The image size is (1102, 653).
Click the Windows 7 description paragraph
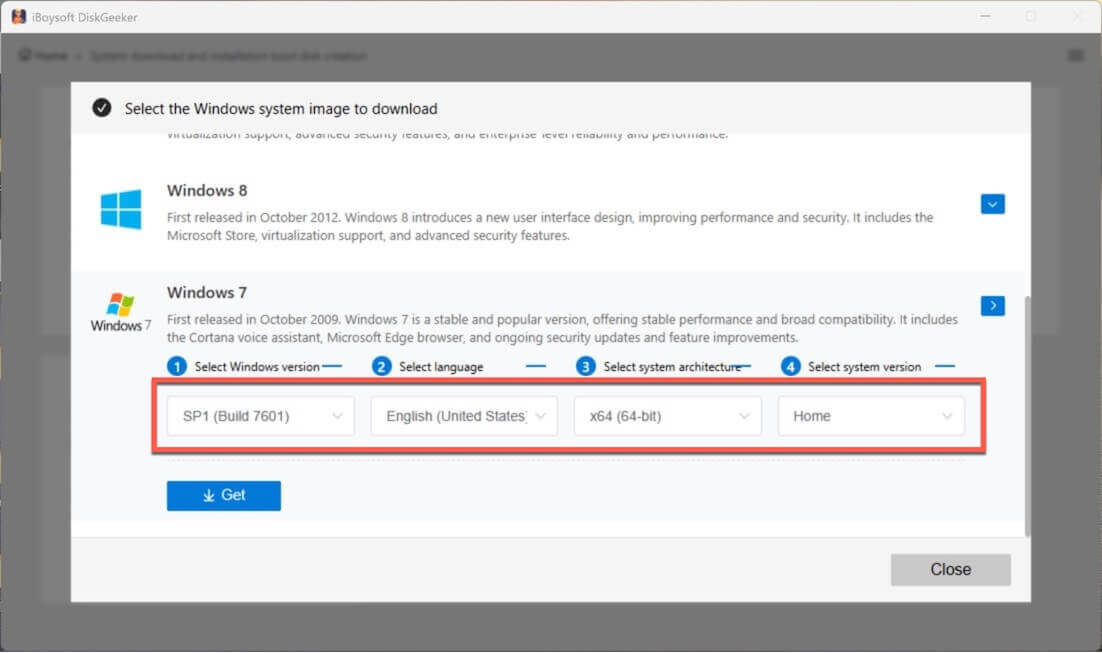[x=562, y=328]
